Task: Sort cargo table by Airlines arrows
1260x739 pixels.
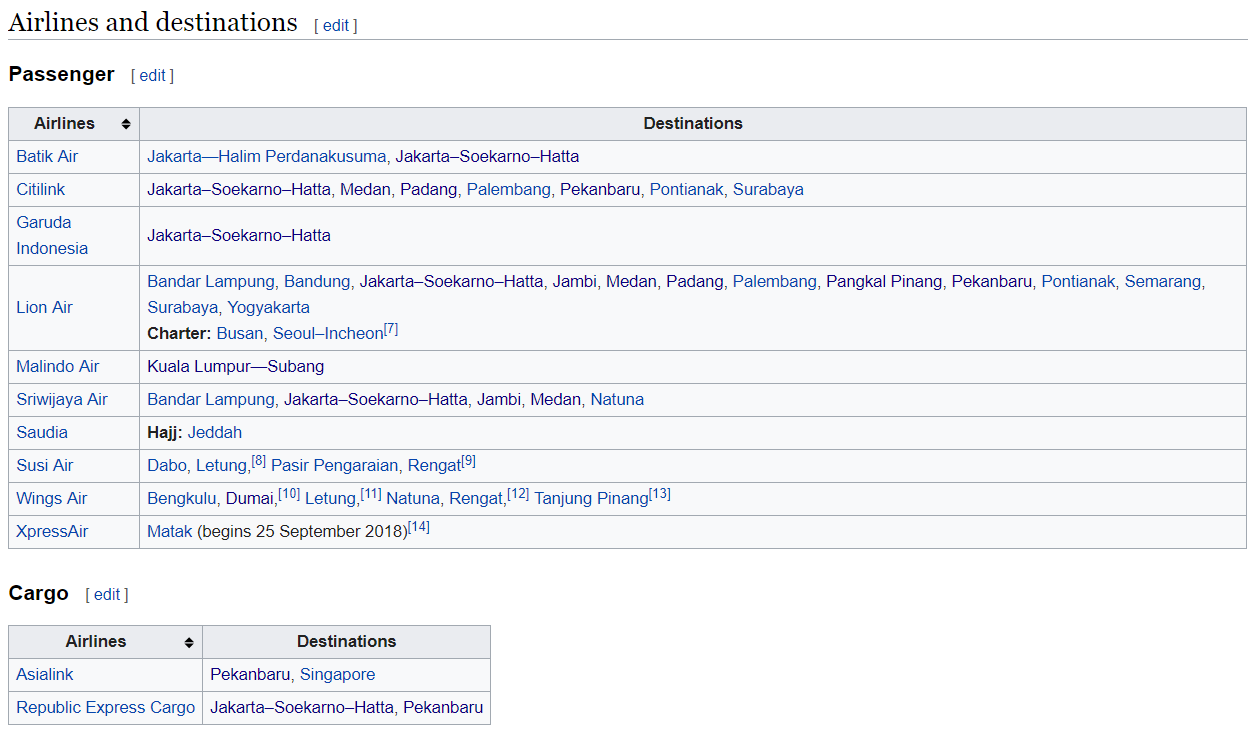Action: coord(189,642)
